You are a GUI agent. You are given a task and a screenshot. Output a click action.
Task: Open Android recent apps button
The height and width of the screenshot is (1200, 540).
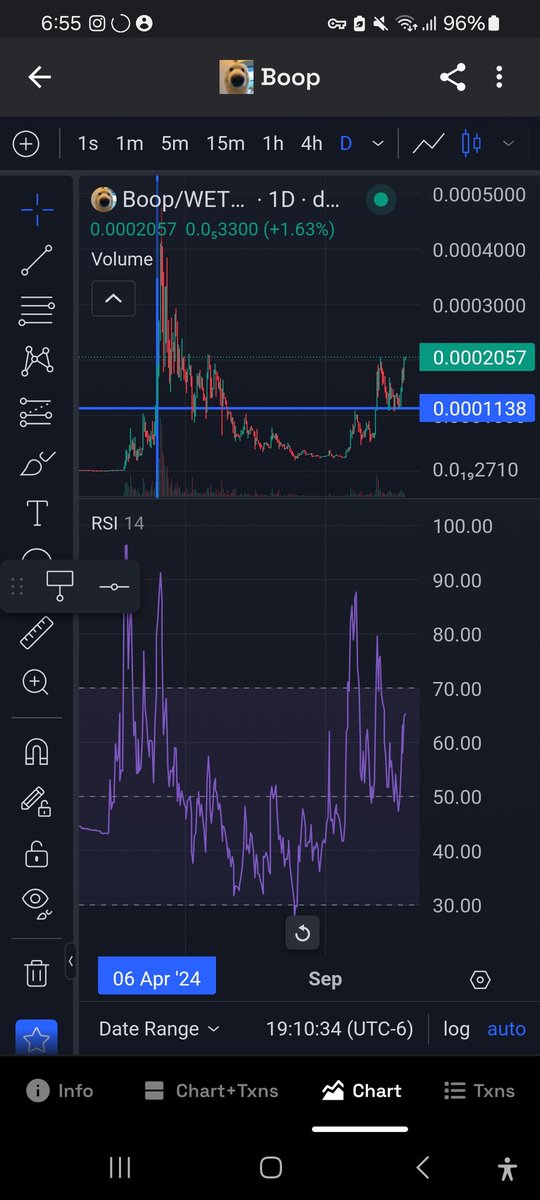pyautogui.click(x=120, y=1166)
